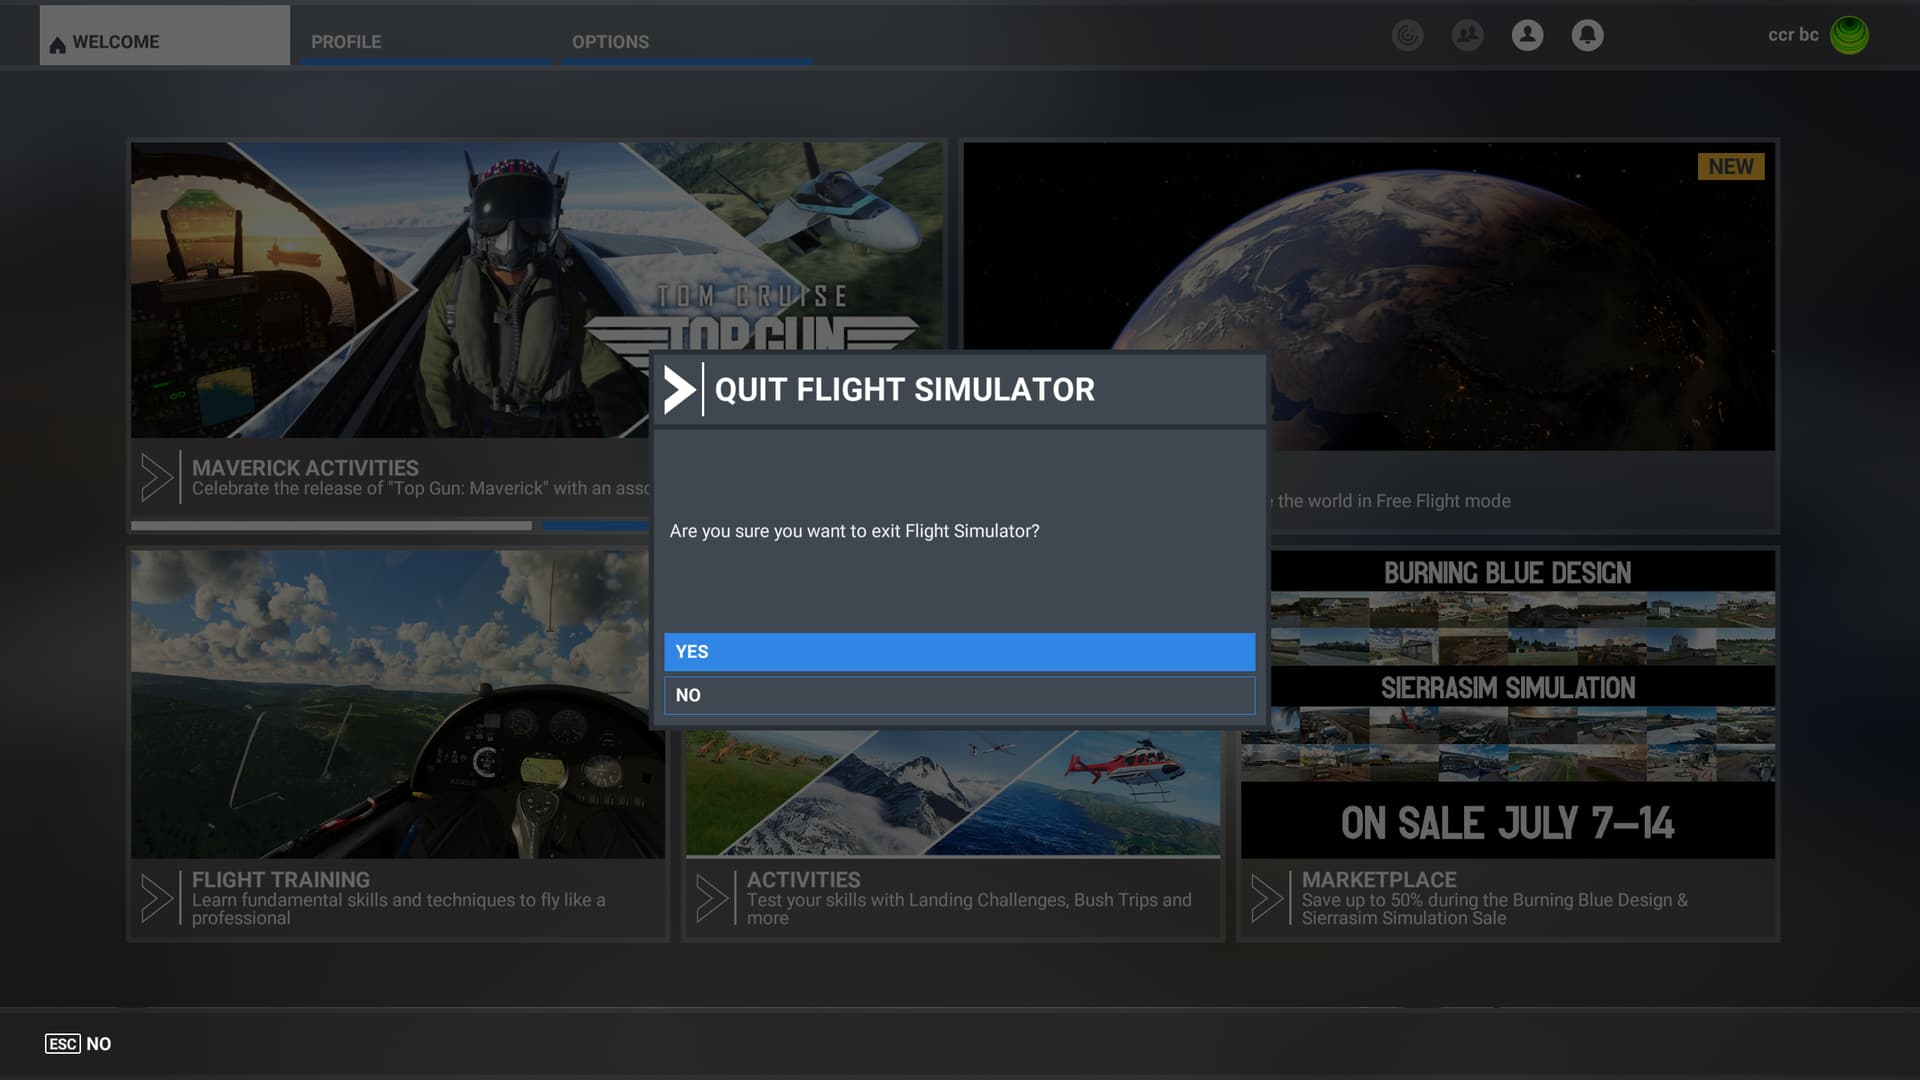Click the carousel progress bar under Maverick Activities
Viewport: 1920px width, 1080px height.
(390, 523)
